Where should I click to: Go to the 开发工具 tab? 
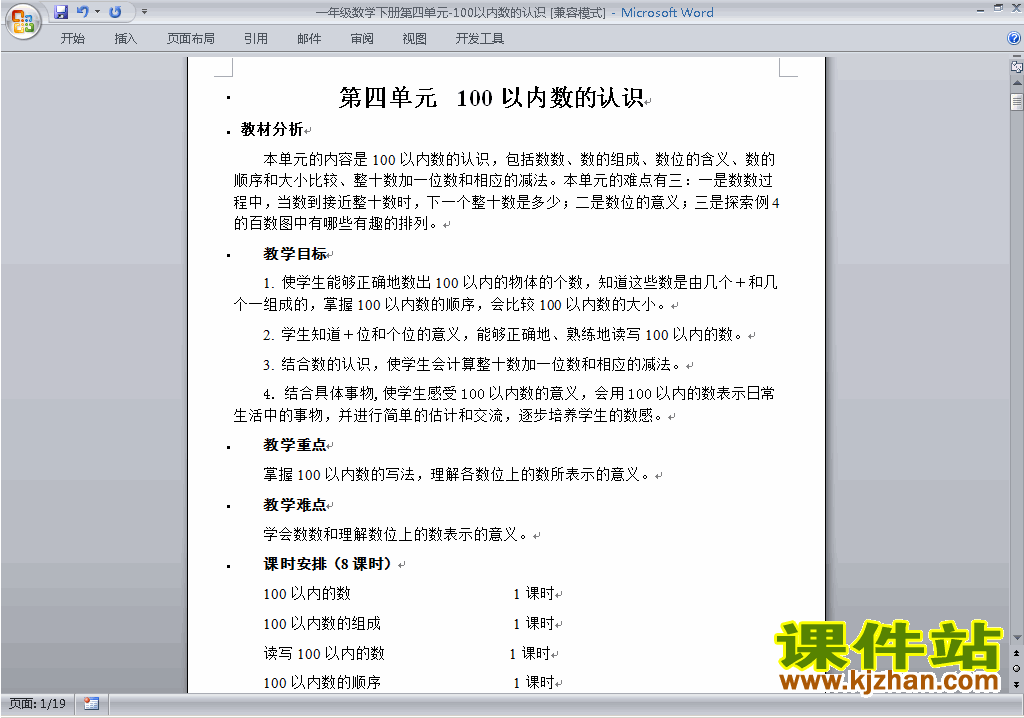tap(479, 39)
